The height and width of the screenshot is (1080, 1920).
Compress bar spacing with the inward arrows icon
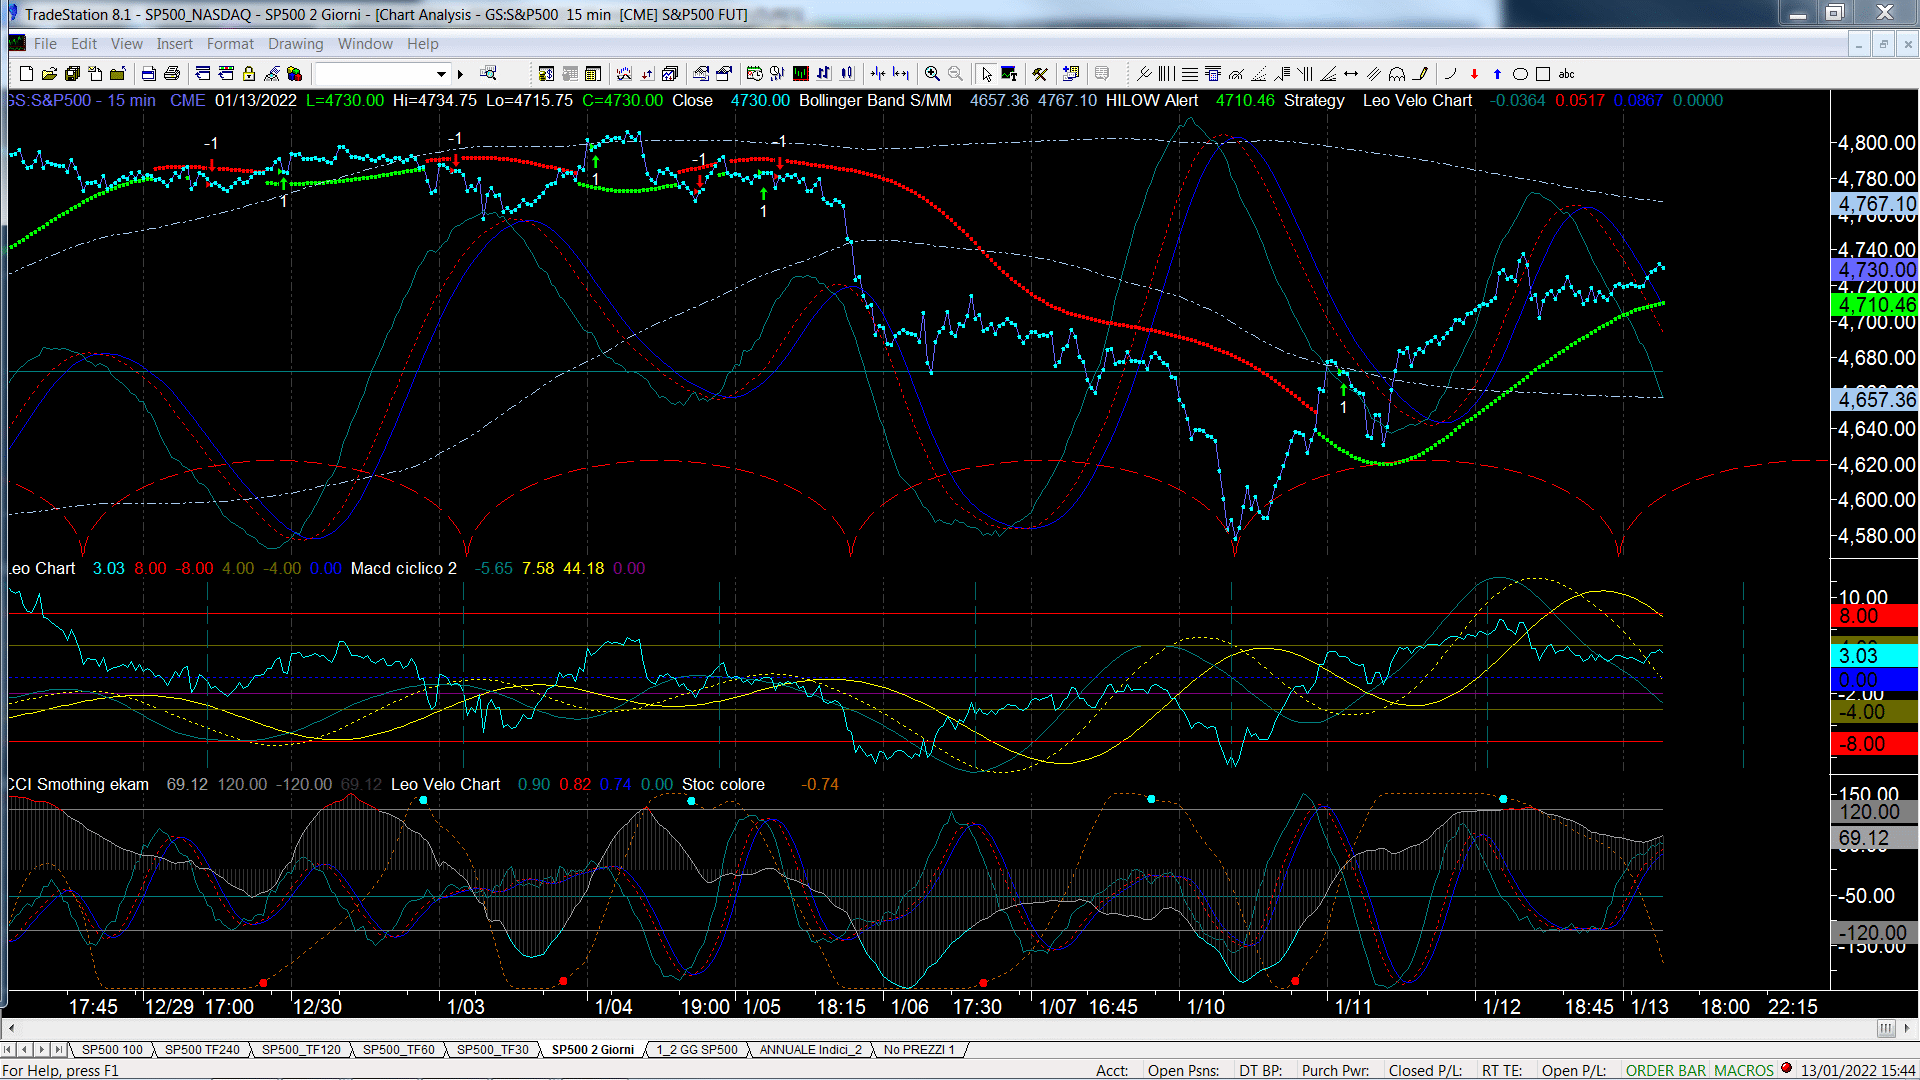(x=878, y=74)
